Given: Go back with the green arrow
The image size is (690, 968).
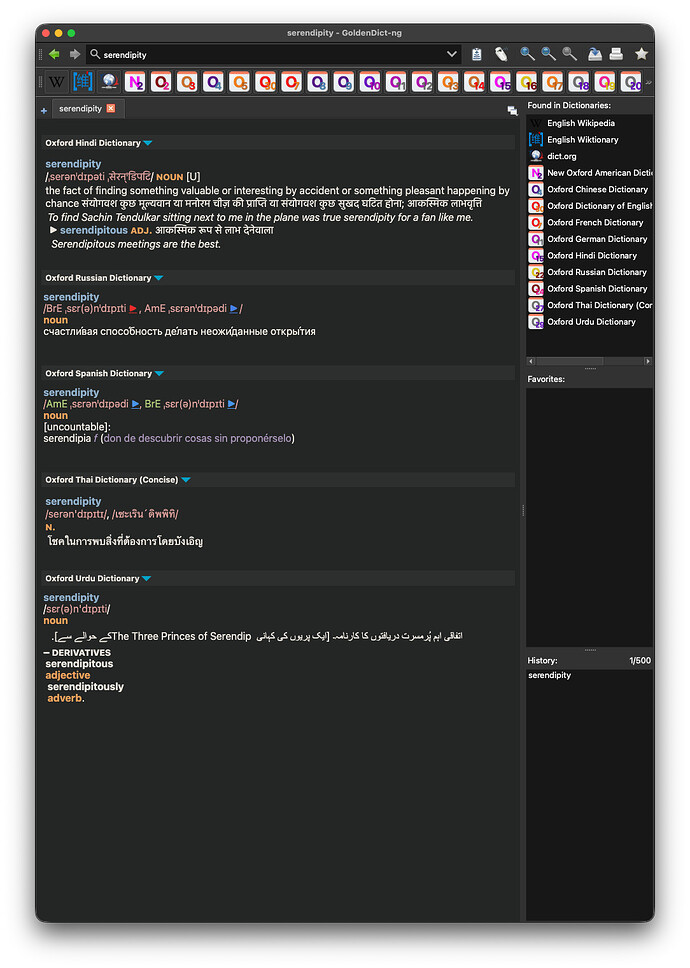Looking at the screenshot, I should point(54,54).
